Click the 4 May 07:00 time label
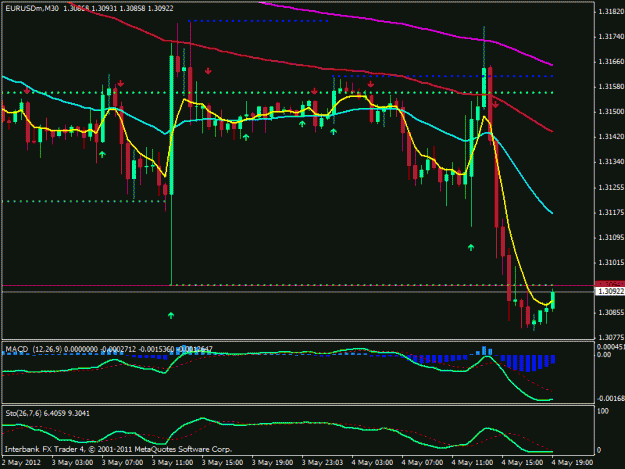This screenshot has height=469, width=625. (423, 463)
